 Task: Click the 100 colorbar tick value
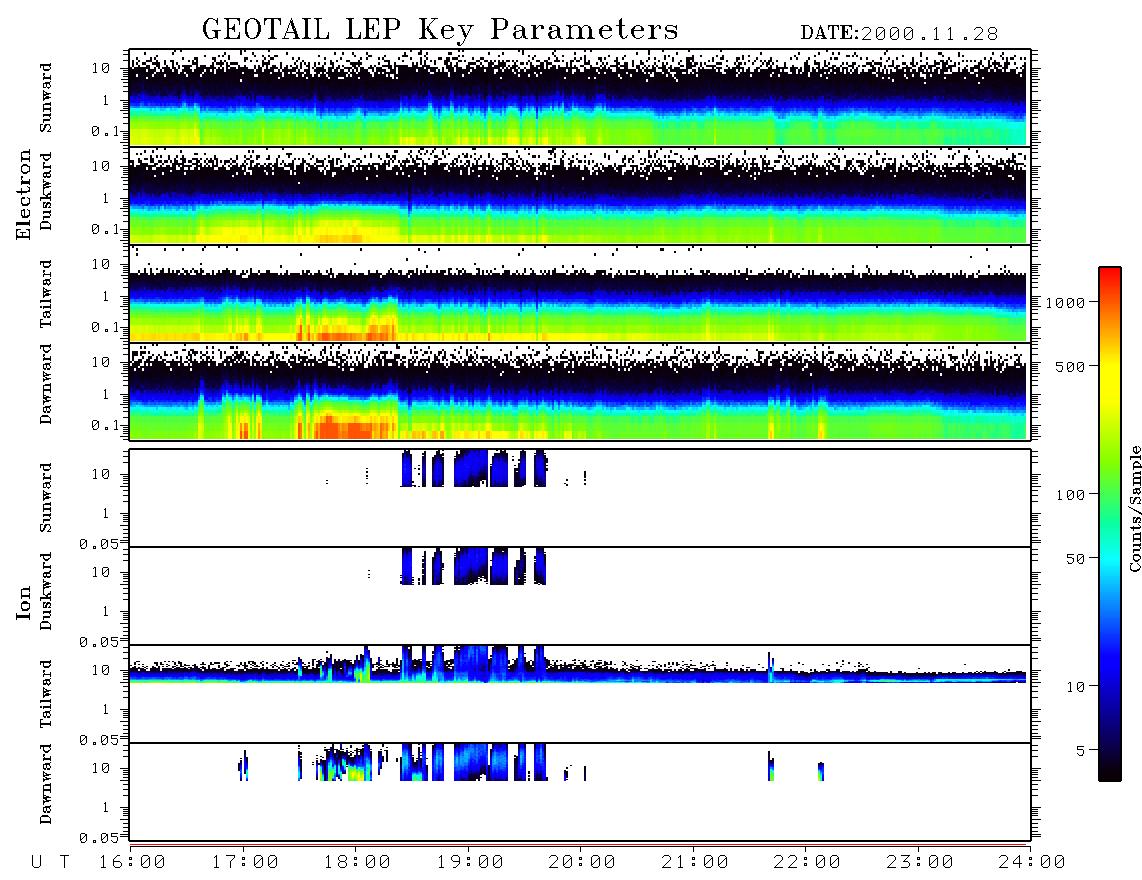click(1070, 495)
